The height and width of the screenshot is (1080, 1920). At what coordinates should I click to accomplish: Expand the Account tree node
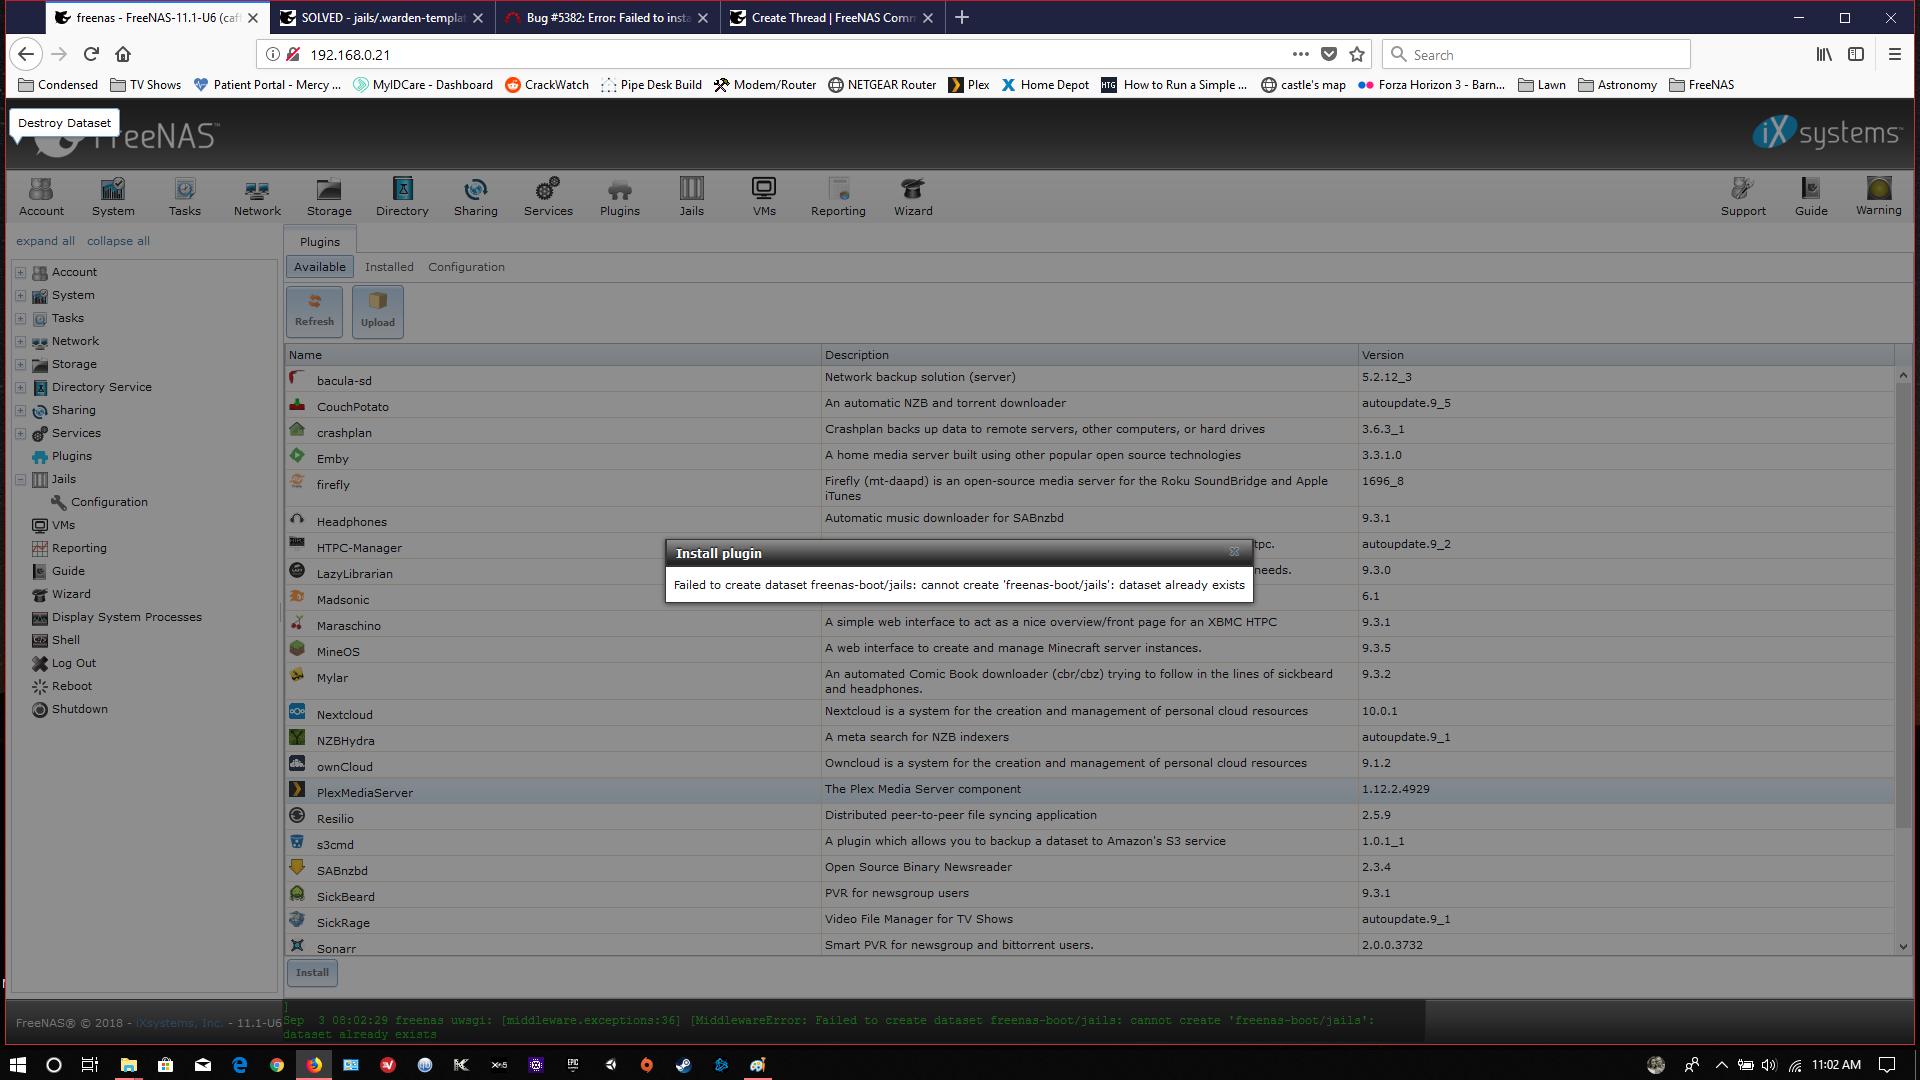click(x=20, y=272)
